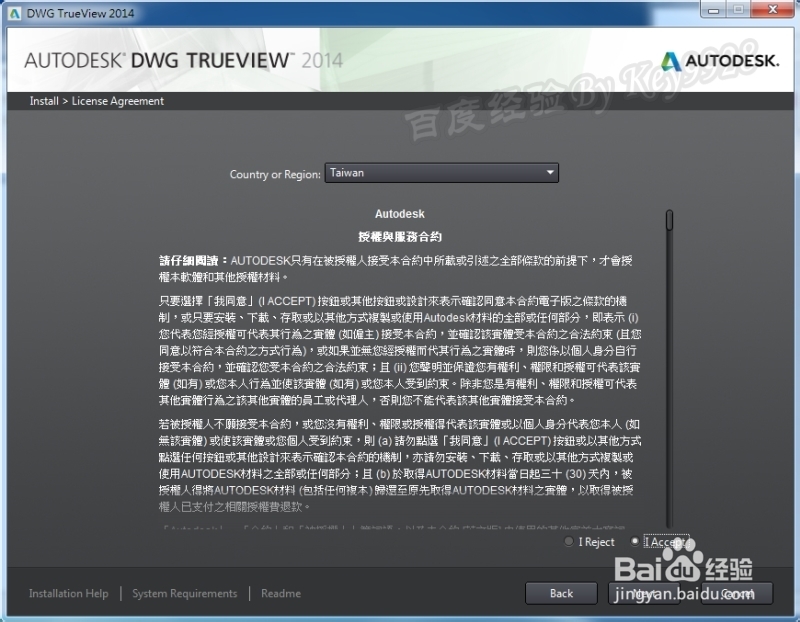Screen dimensions: 800x622
Task: Open the Installation Help link
Action: pos(68,593)
